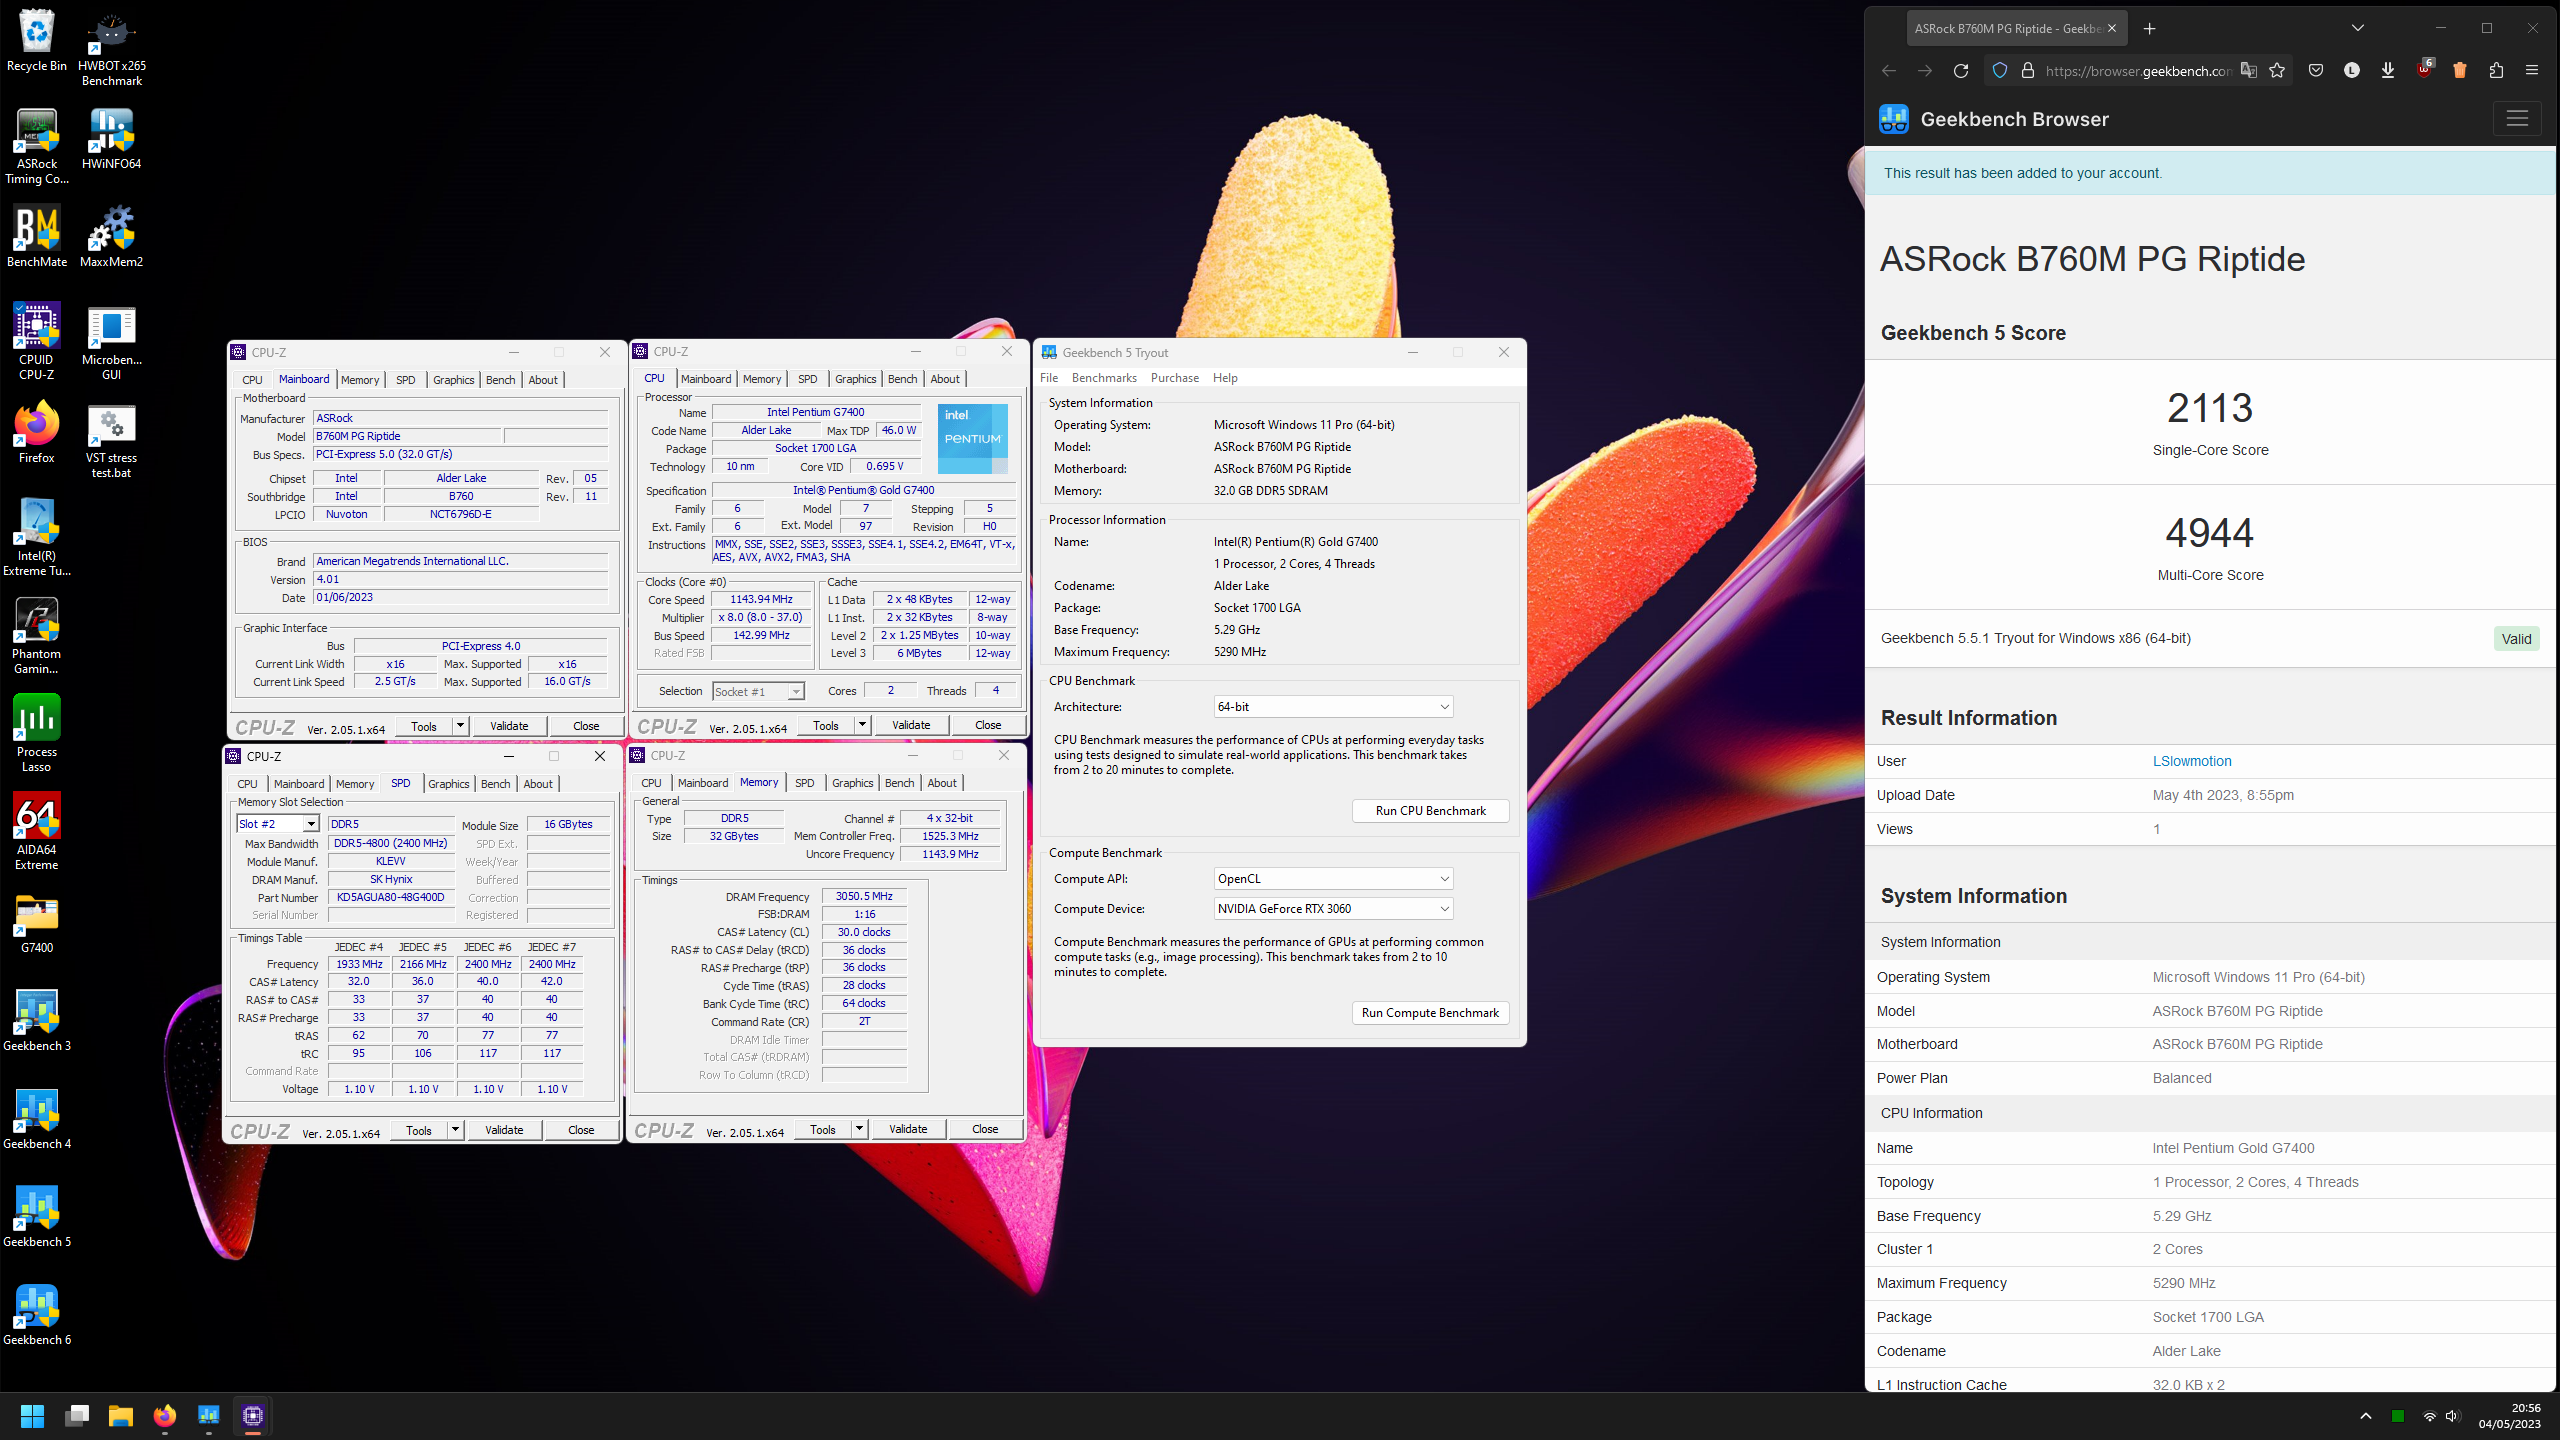Viewport: 2560px width, 1440px height.
Task: Open volume control in system tray
Action: coord(2453,1416)
